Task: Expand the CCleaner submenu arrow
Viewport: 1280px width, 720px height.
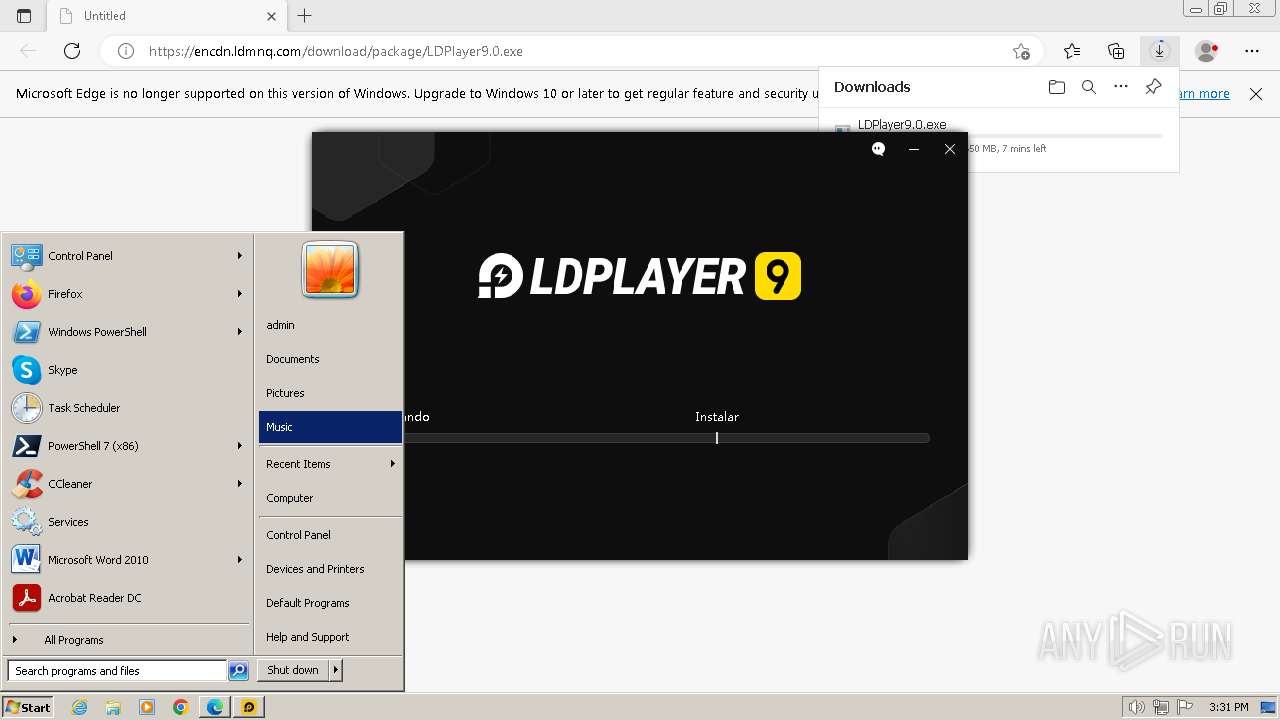Action: point(240,484)
